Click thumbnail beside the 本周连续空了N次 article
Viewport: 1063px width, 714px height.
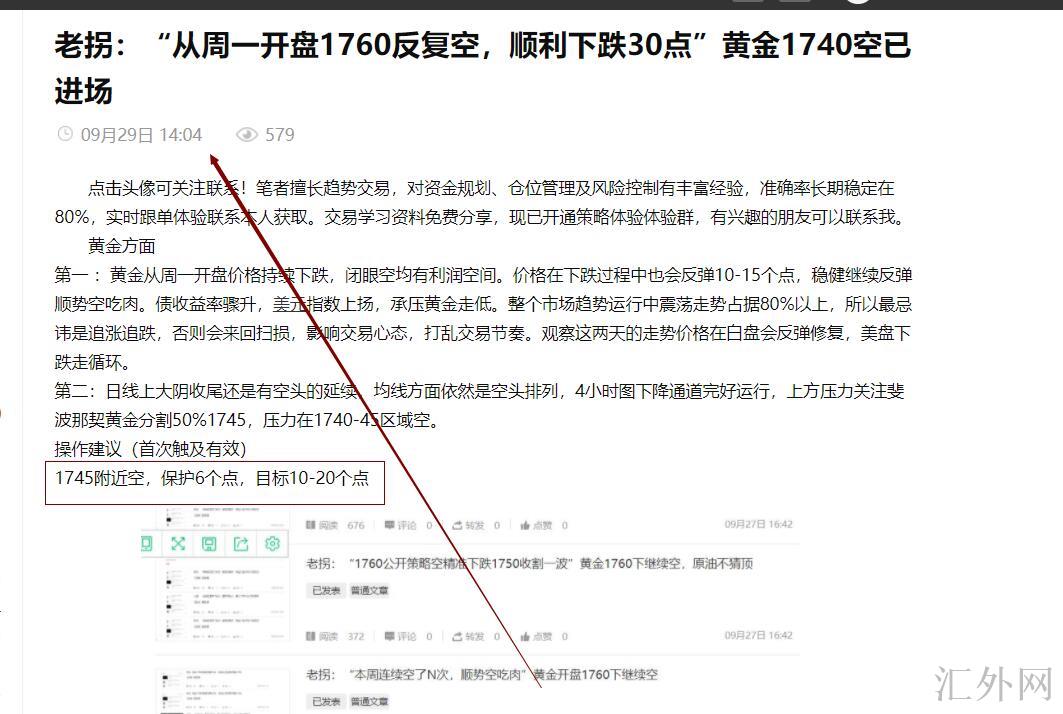pos(224,690)
